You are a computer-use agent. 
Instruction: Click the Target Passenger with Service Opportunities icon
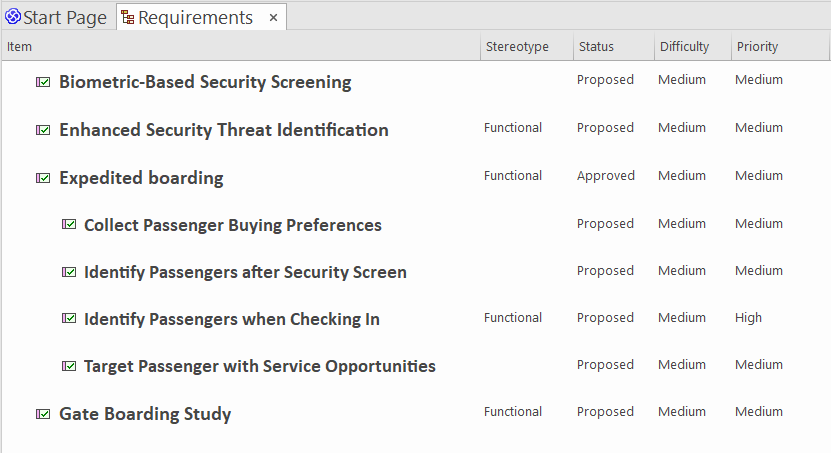tap(69, 366)
